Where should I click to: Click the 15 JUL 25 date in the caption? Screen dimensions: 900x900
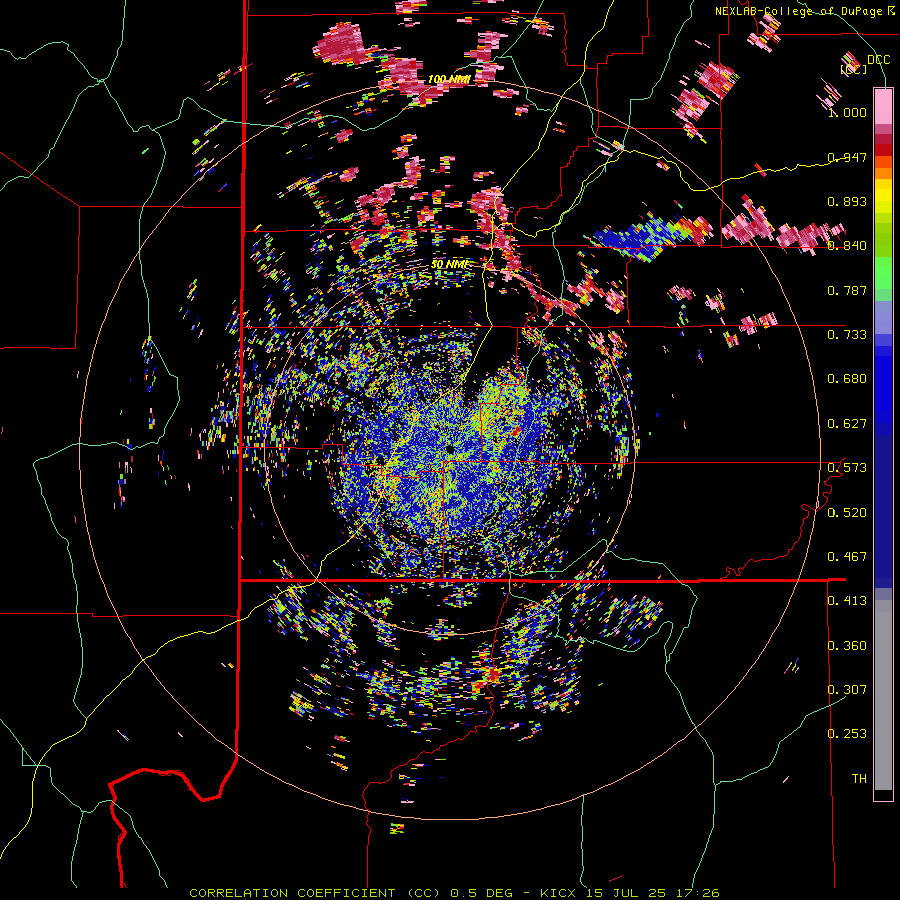click(626, 893)
